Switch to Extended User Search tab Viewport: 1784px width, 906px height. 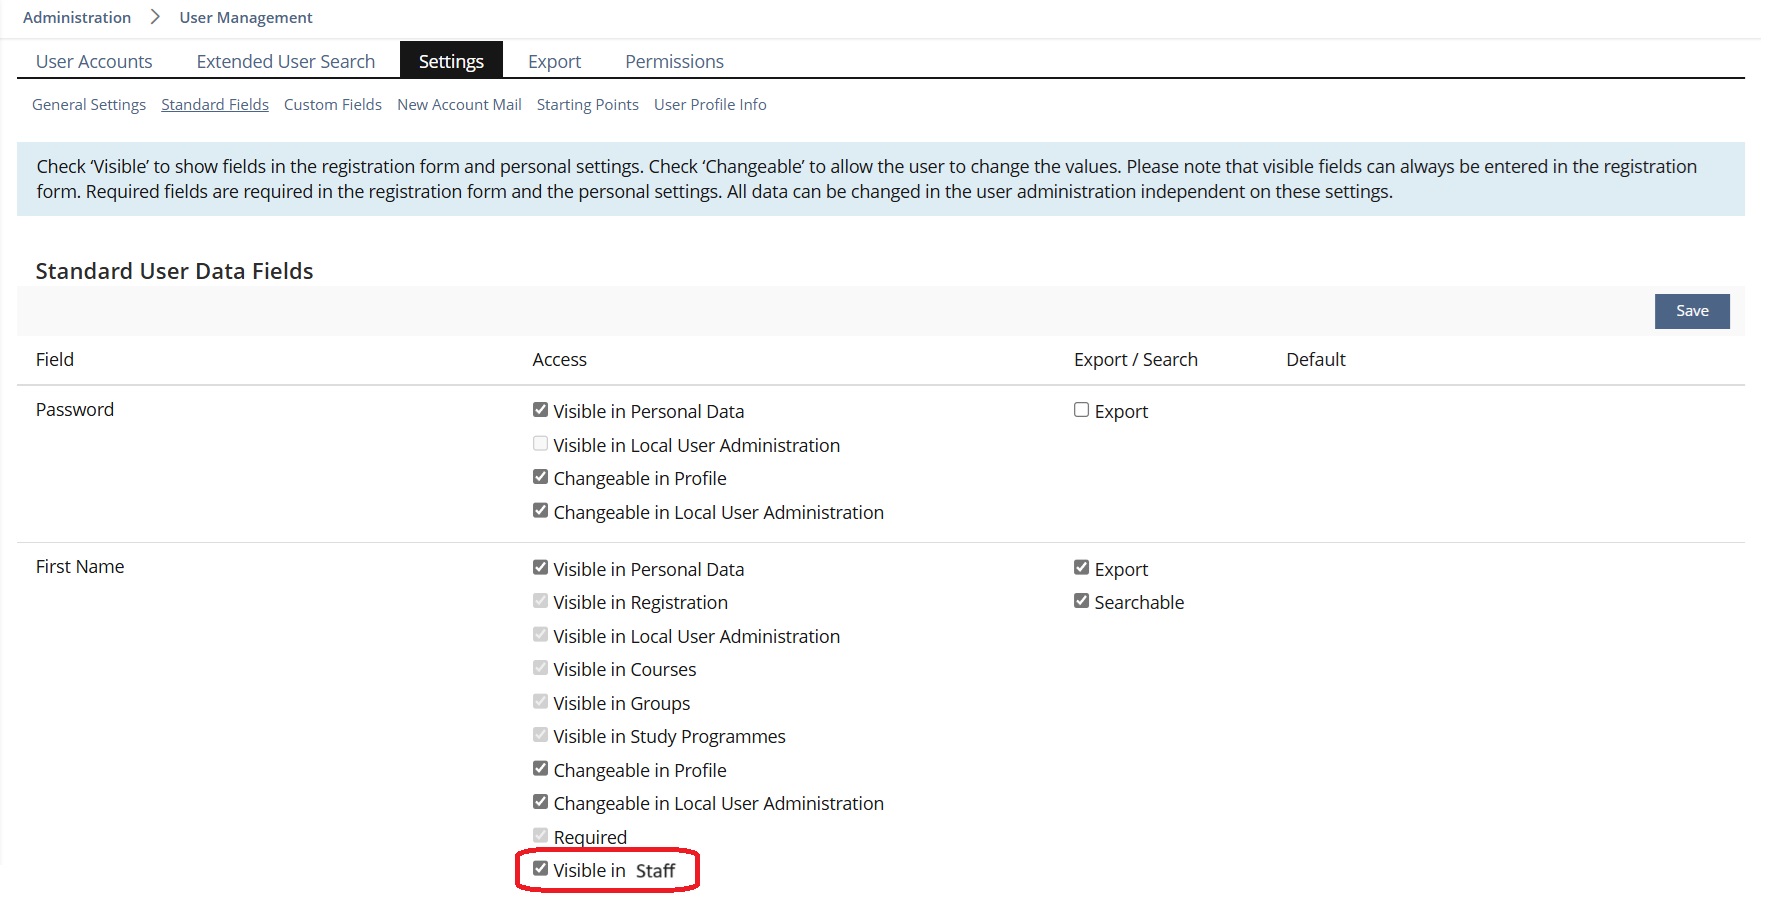point(285,62)
